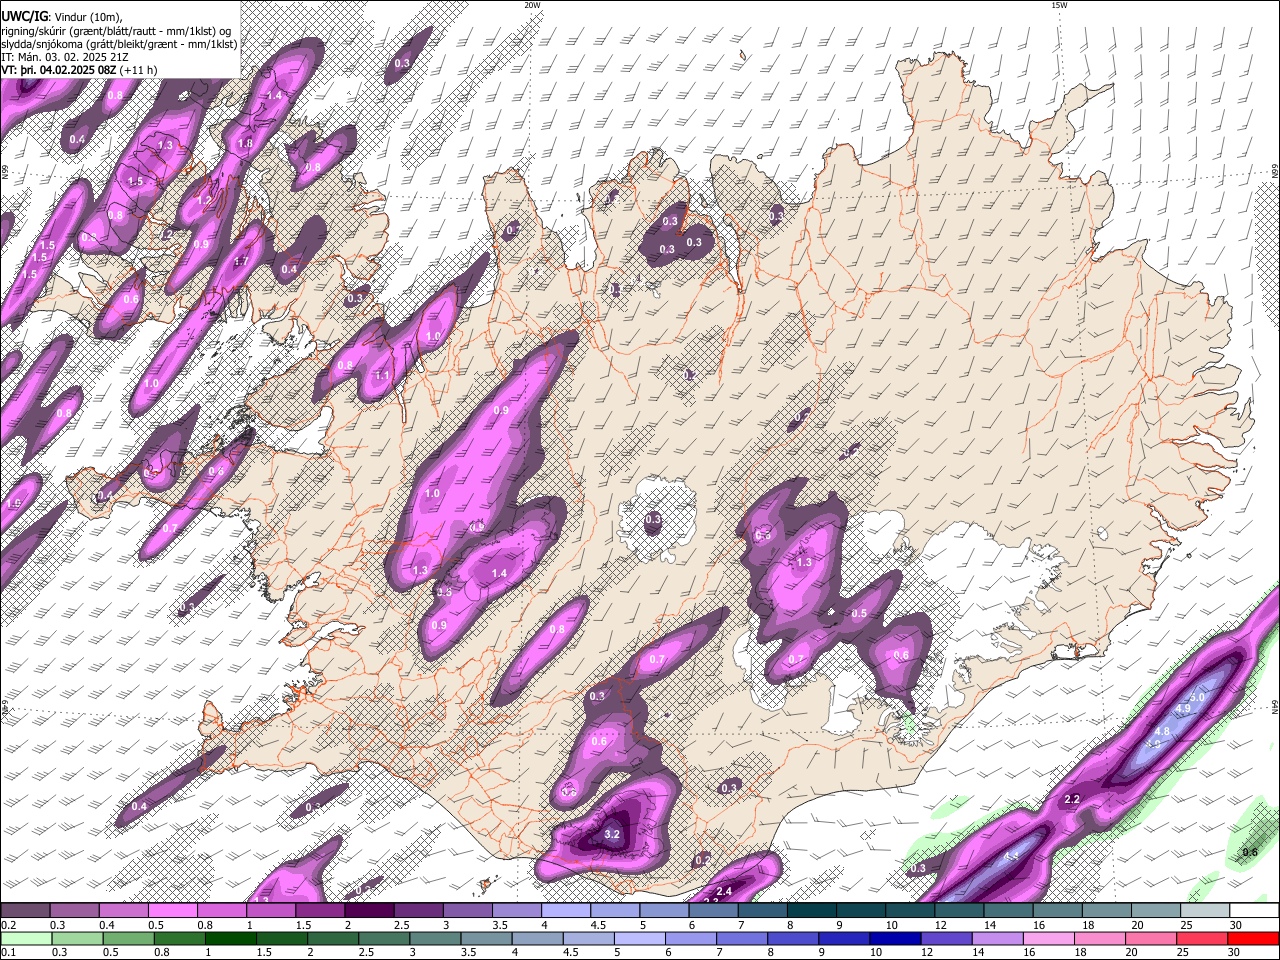Select the '2.4' value at the south coast
Image resolution: width=1280 pixels, height=960 pixels.
point(725,891)
